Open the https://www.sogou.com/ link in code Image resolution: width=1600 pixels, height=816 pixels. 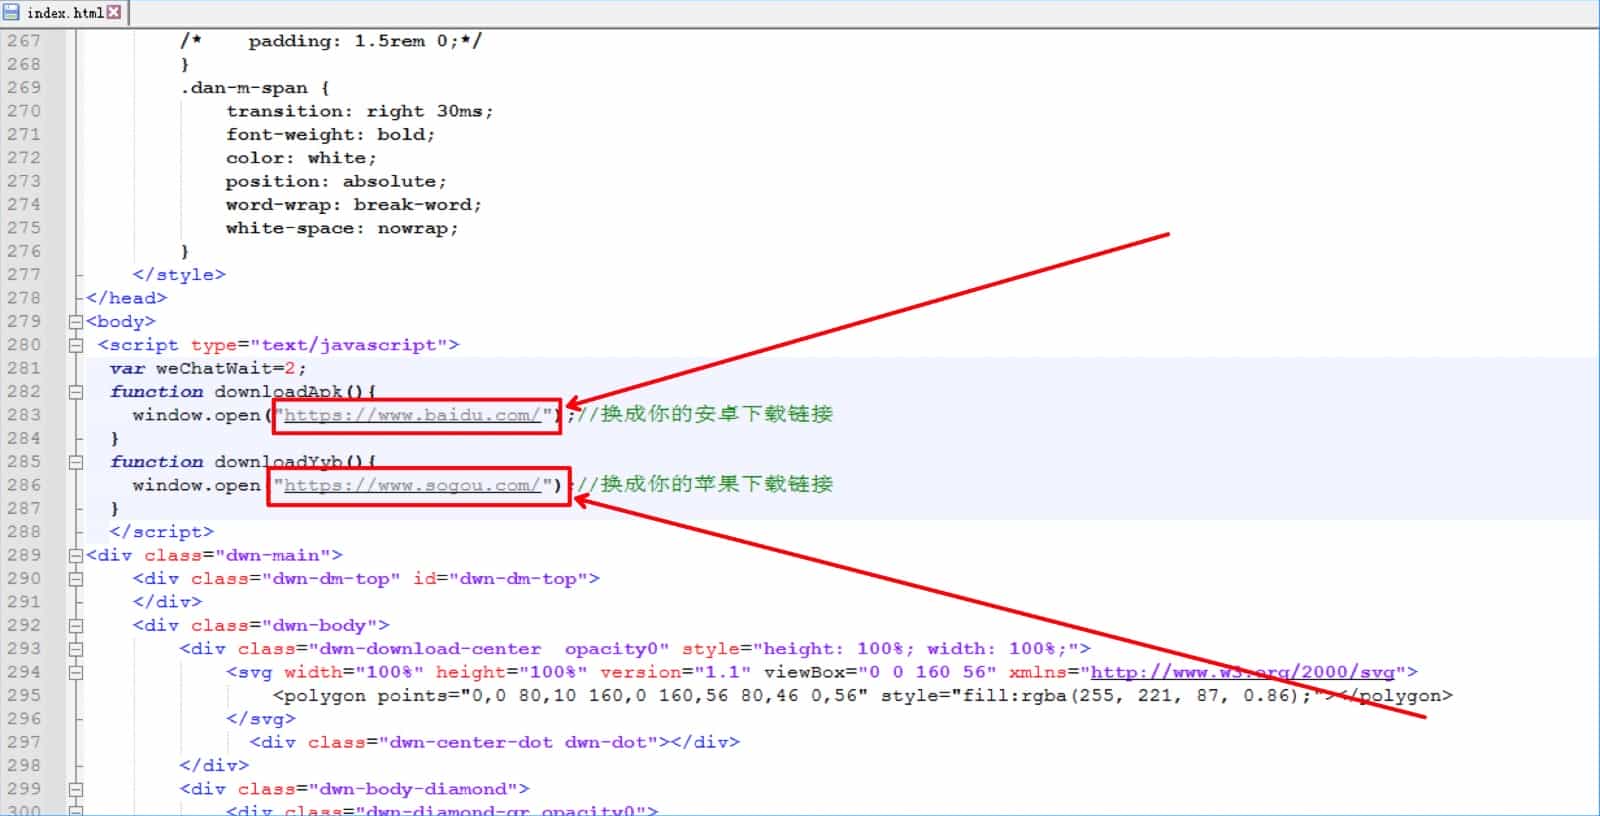tap(412, 485)
